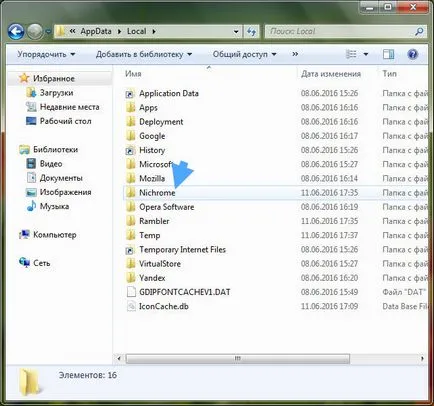The width and height of the screenshot is (434, 406).
Task: Open the Упорядочить dropdown menu
Action: click(x=46, y=54)
